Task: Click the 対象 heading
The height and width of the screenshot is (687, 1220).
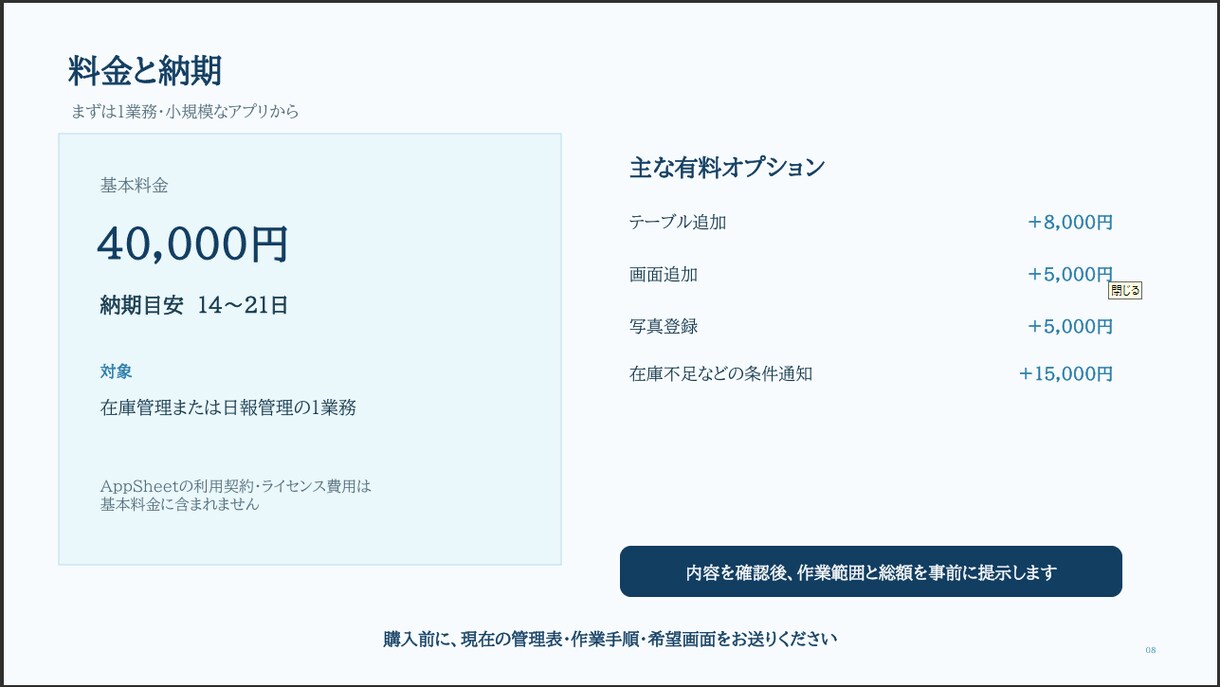Action: tap(116, 371)
